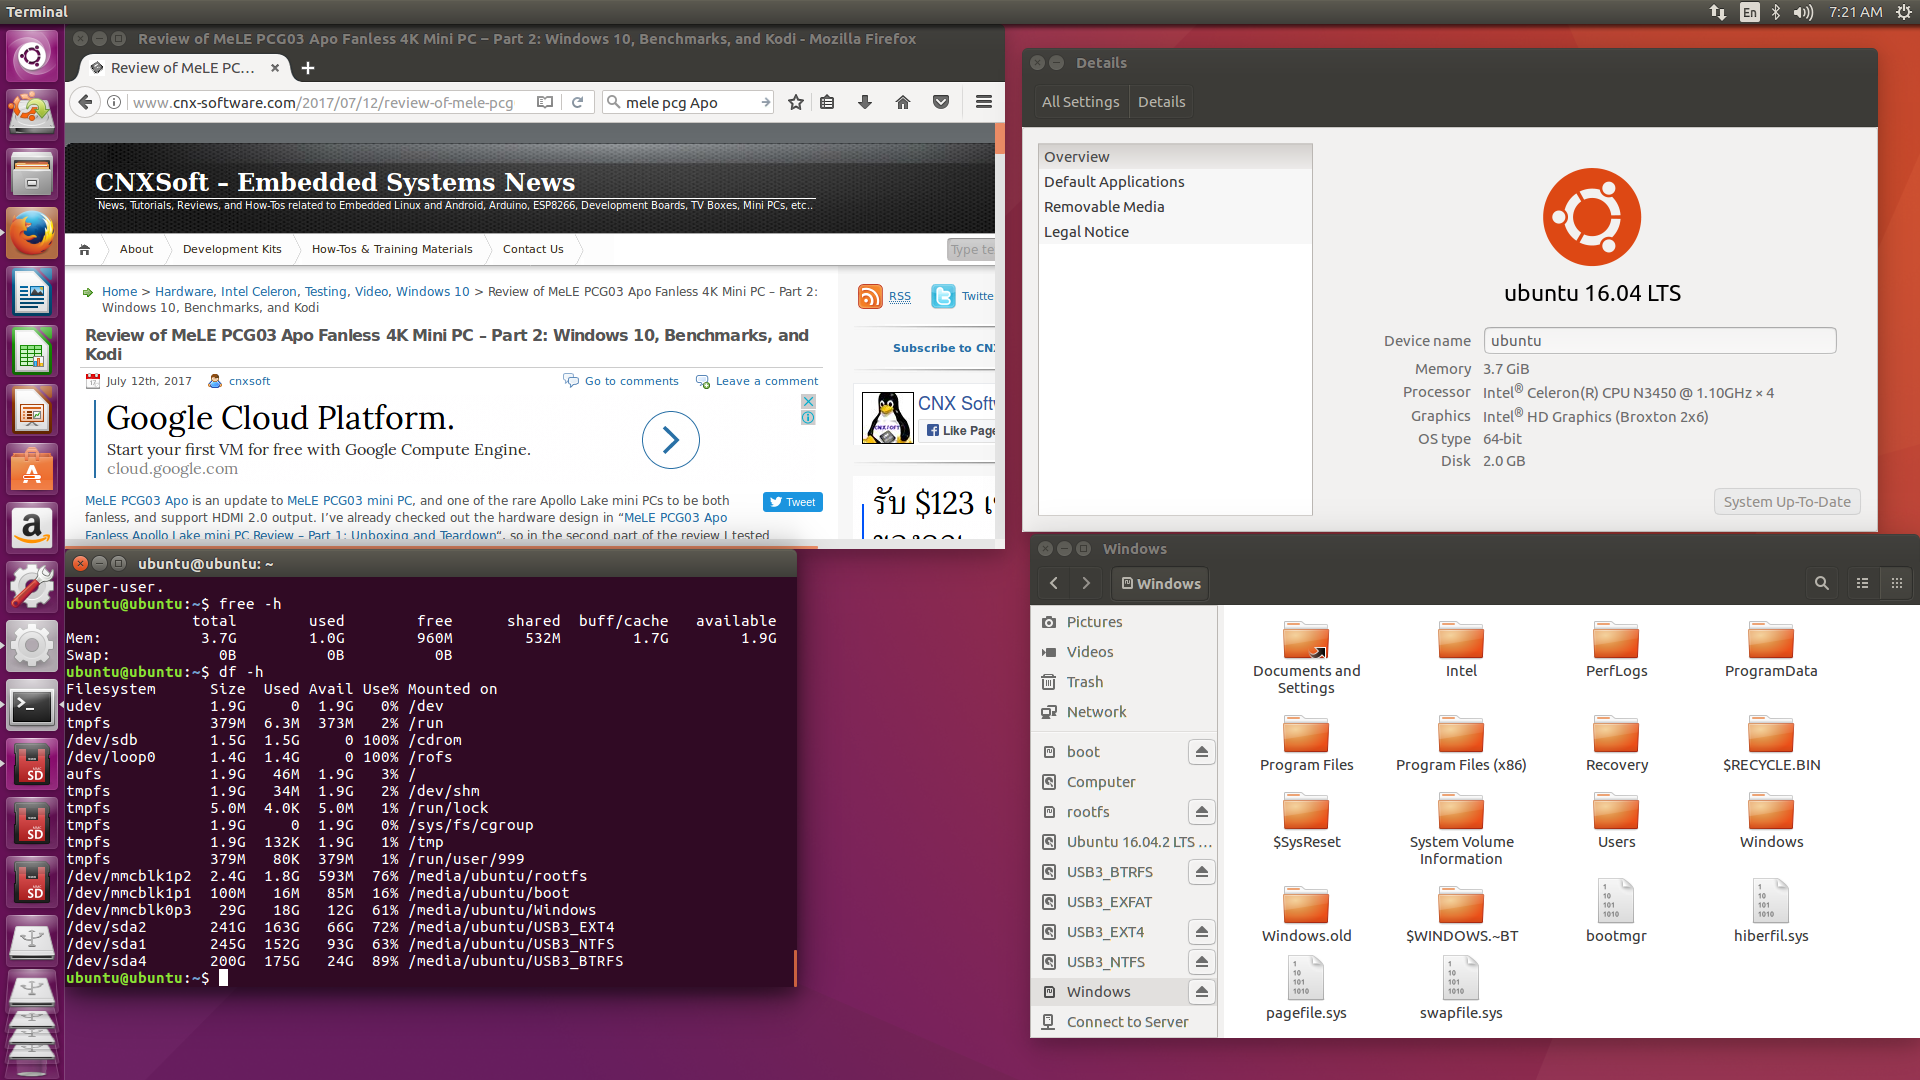Open Ubuntu Software Center in dock
Viewport: 1920px width, 1080px height.
[32, 471]
